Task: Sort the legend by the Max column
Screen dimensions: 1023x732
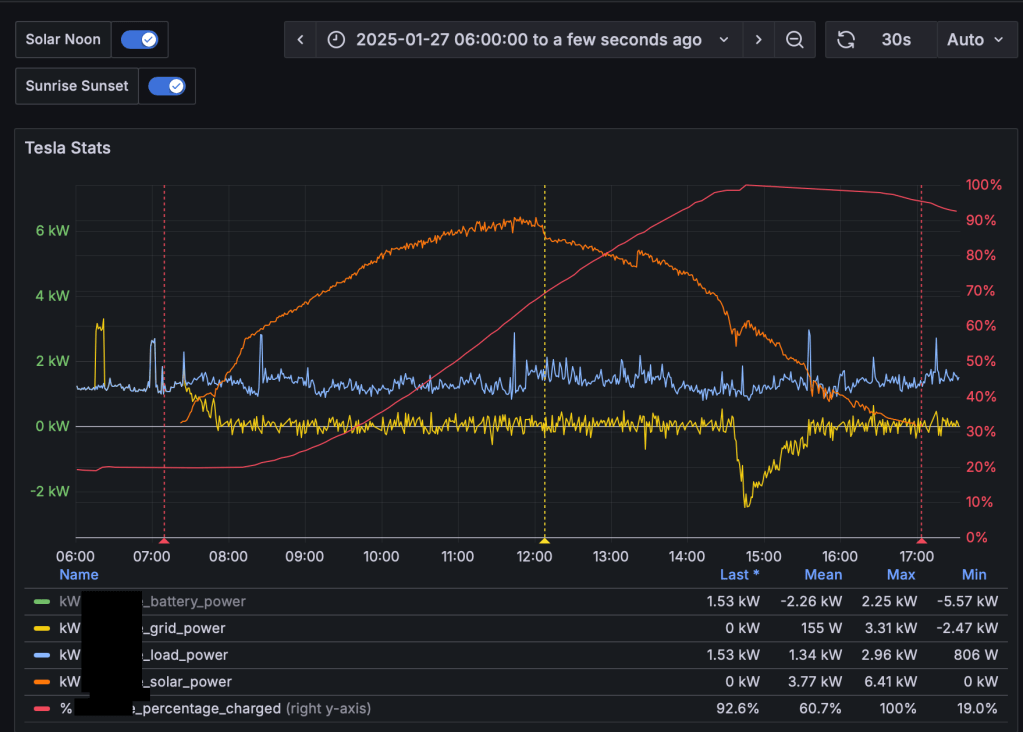Action: point(900,575)
